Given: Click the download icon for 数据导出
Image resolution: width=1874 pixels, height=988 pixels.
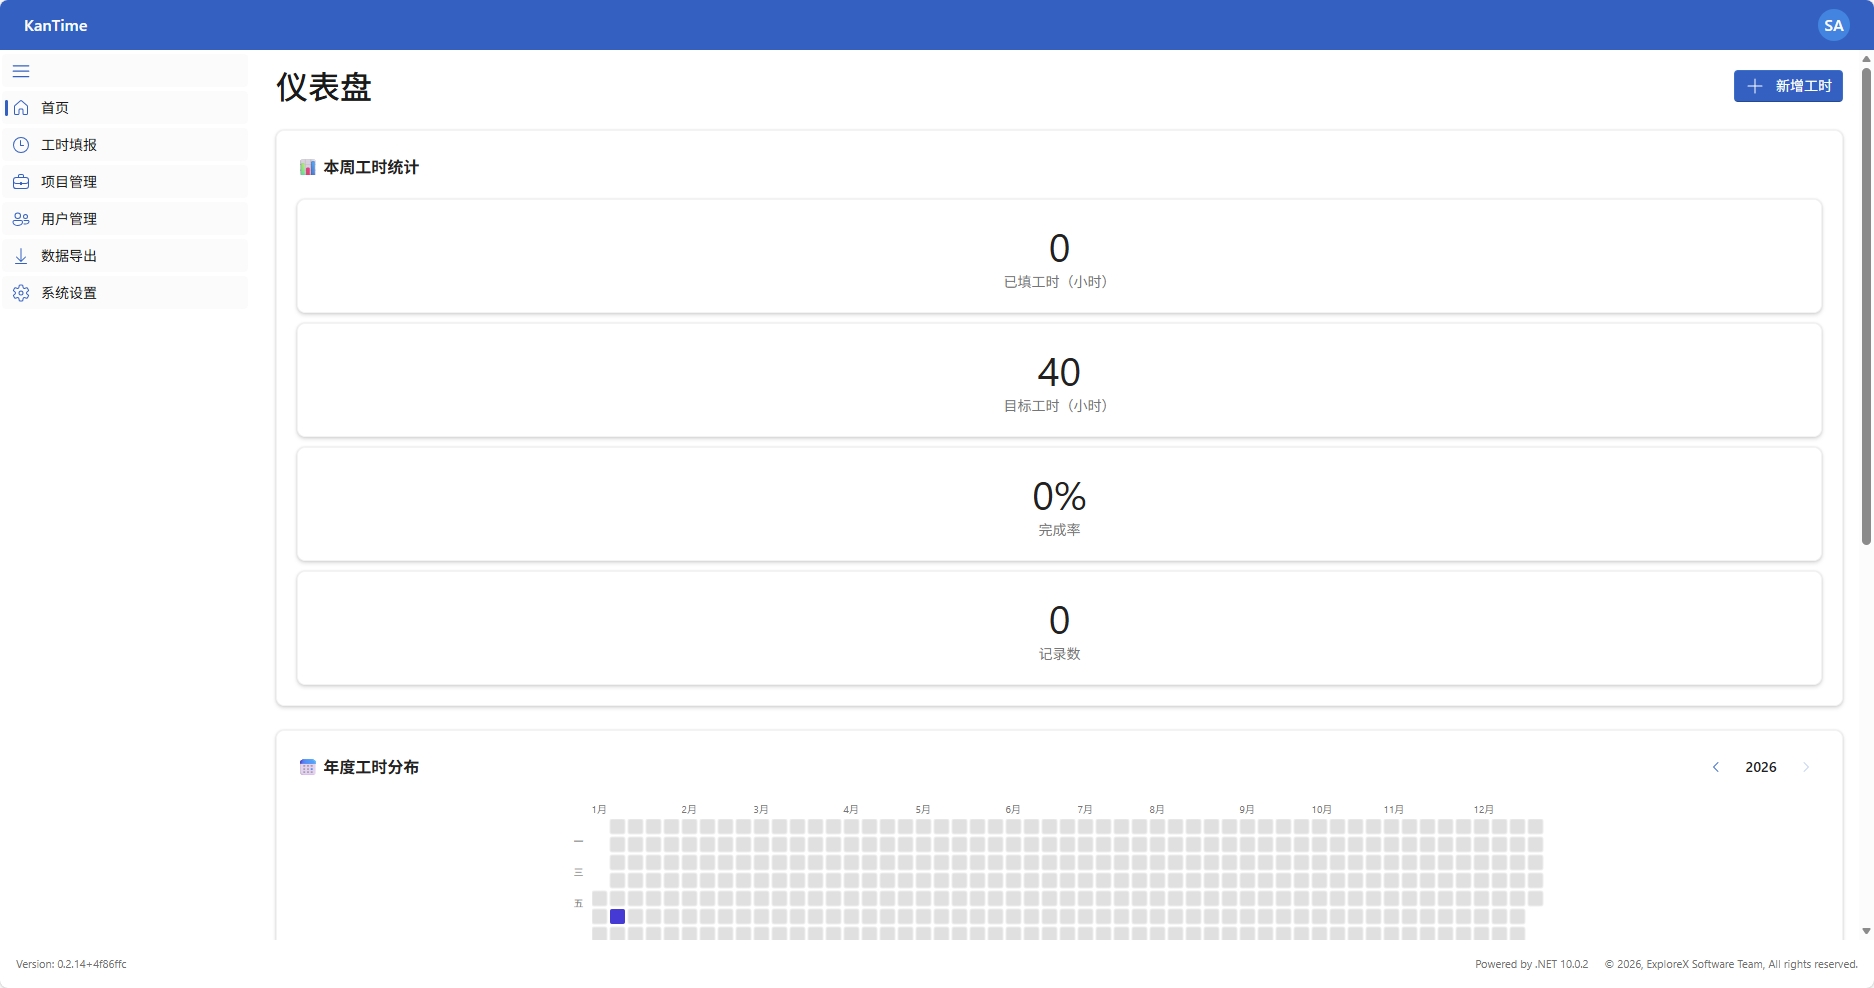Looking at the screenshot, I should coord(21,256).
